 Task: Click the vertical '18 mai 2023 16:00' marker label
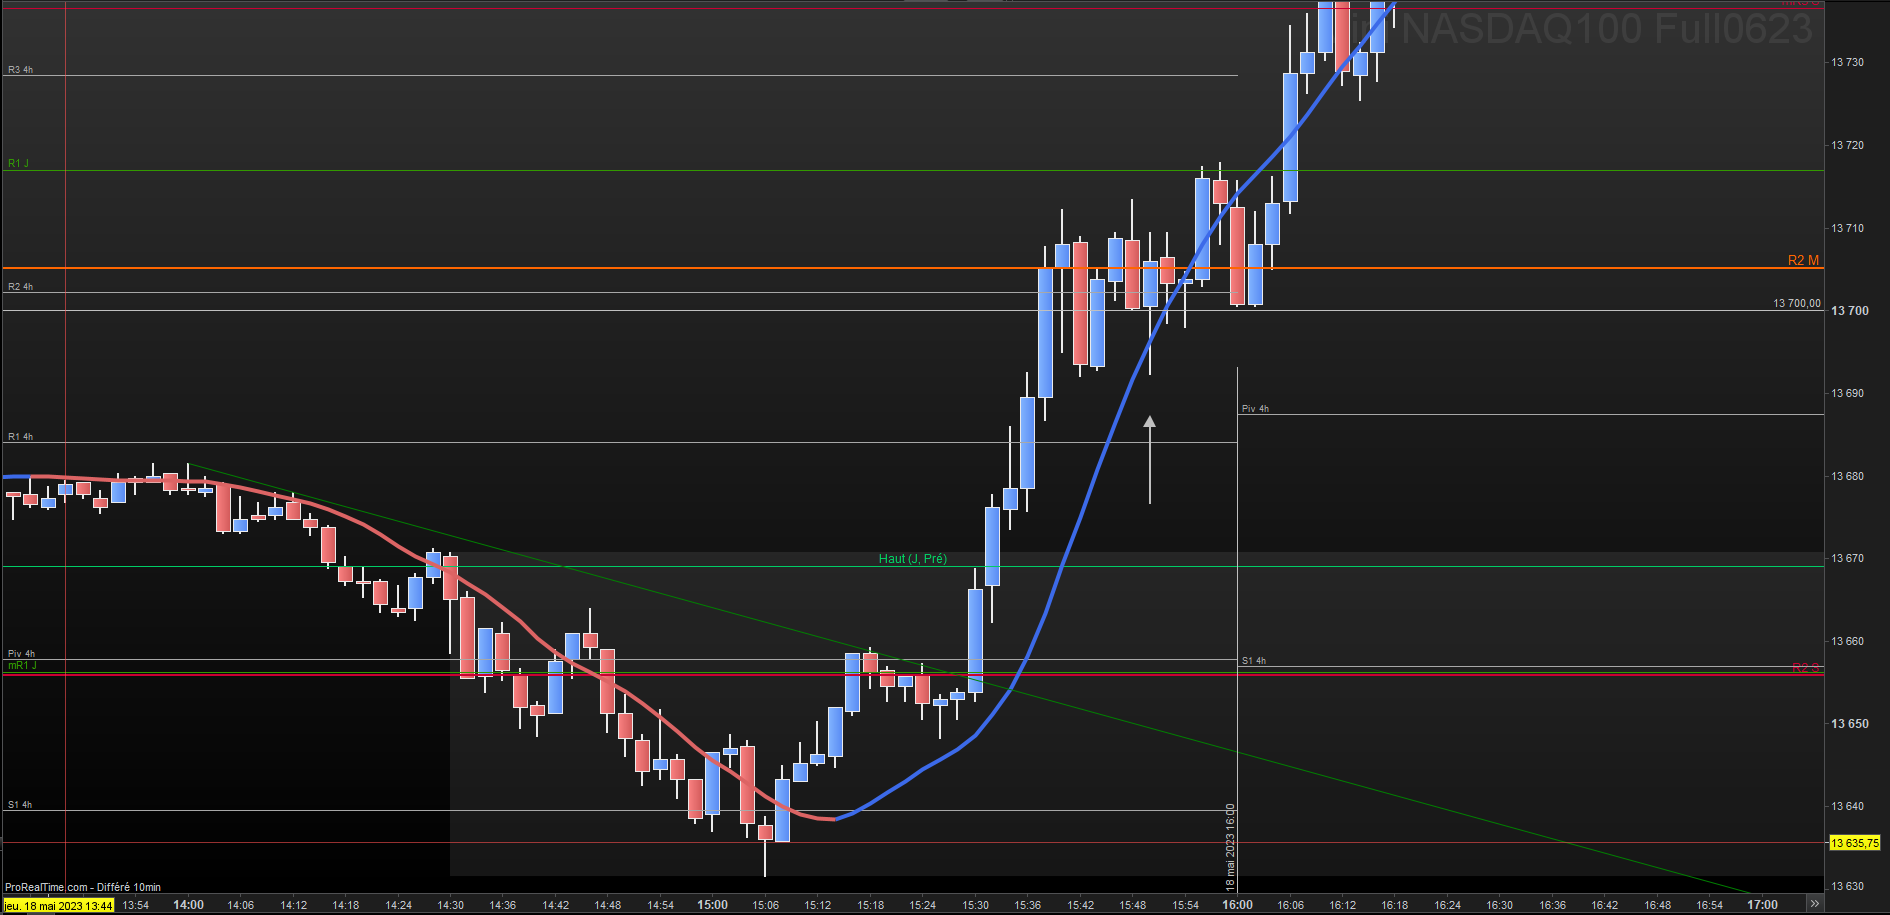[1231, 847]
